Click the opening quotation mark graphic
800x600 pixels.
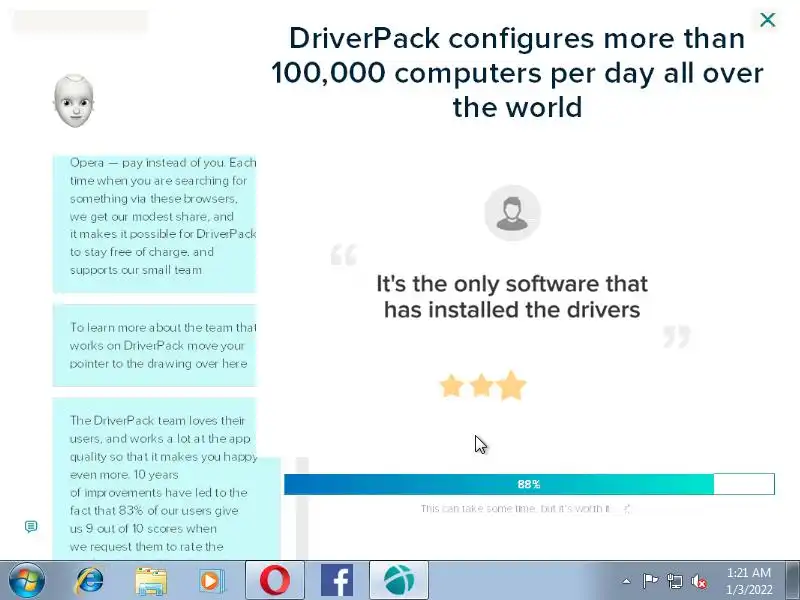coord(344,255)
